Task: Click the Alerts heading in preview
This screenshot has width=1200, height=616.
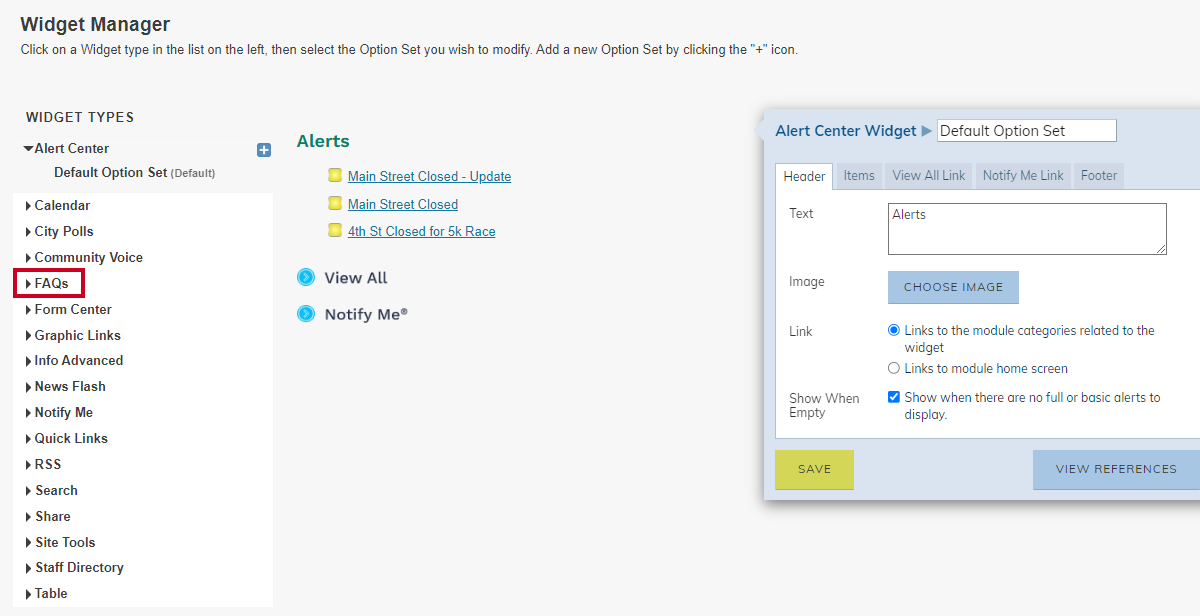Action: pos(323,141)
